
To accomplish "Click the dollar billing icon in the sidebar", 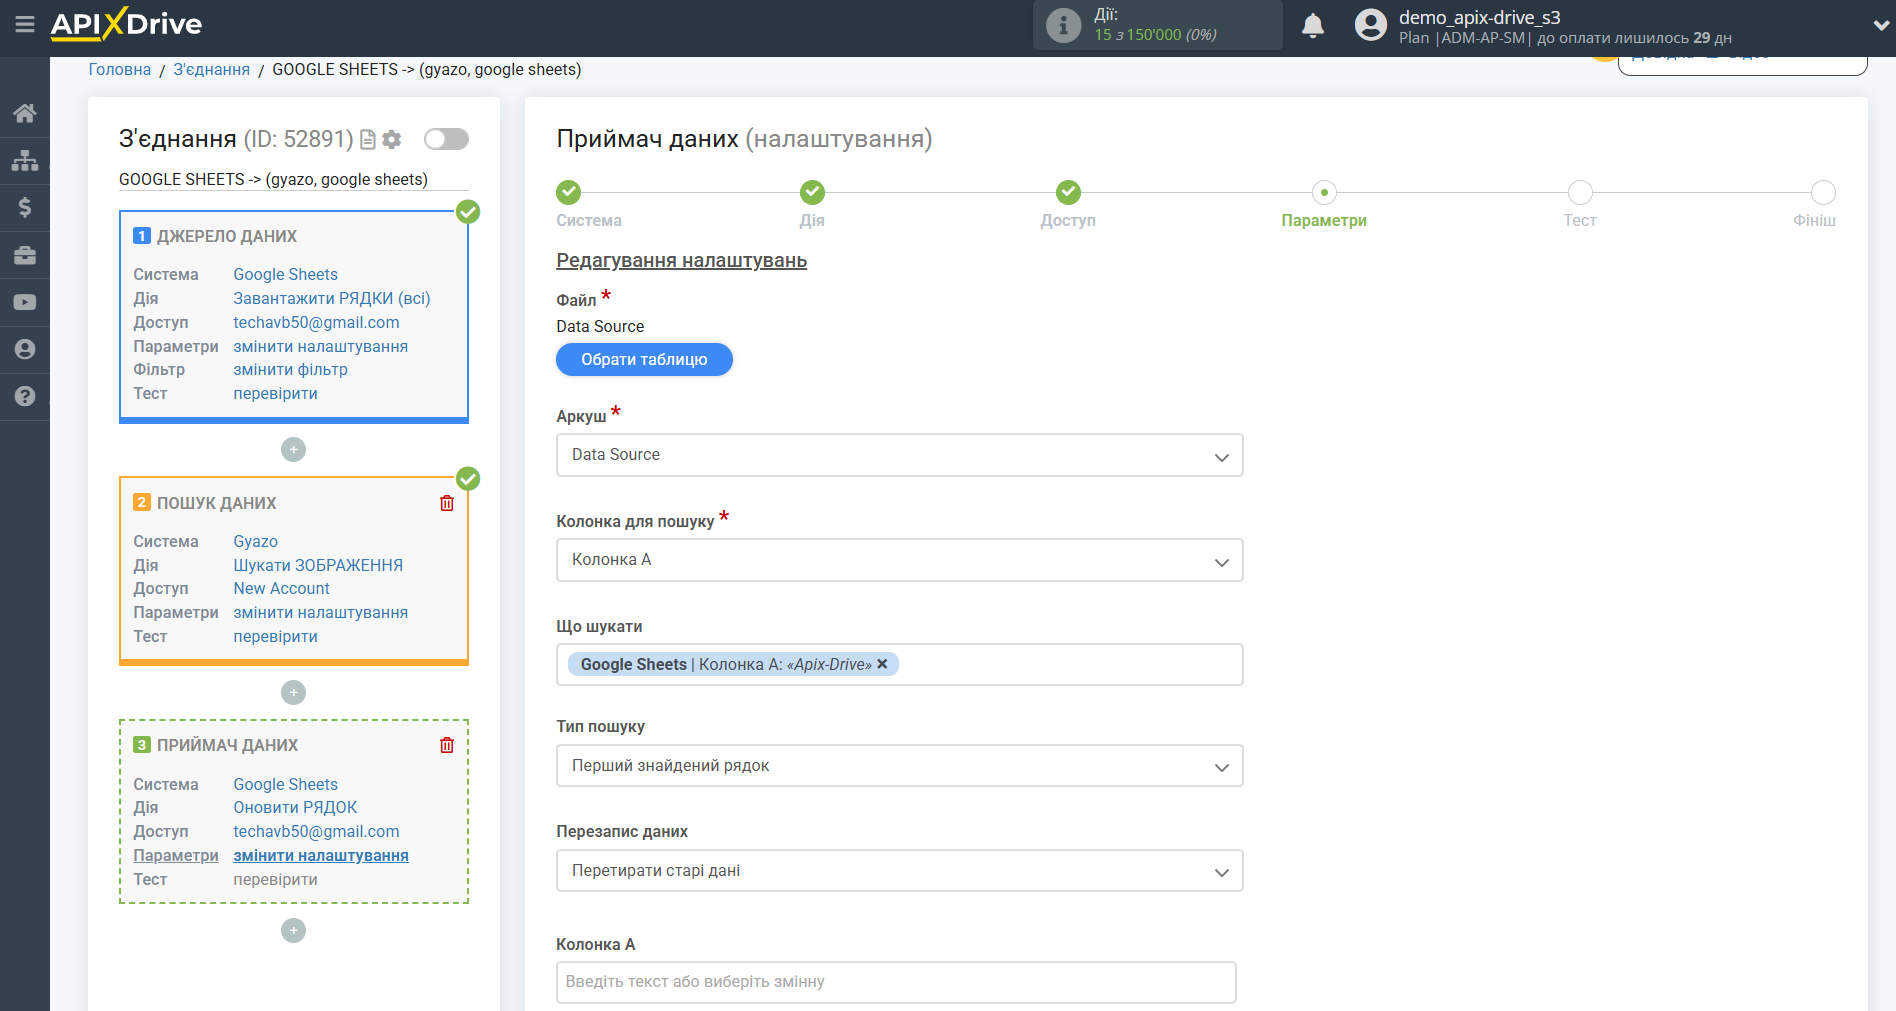I will pyautogui.click(x=25, y=207).
